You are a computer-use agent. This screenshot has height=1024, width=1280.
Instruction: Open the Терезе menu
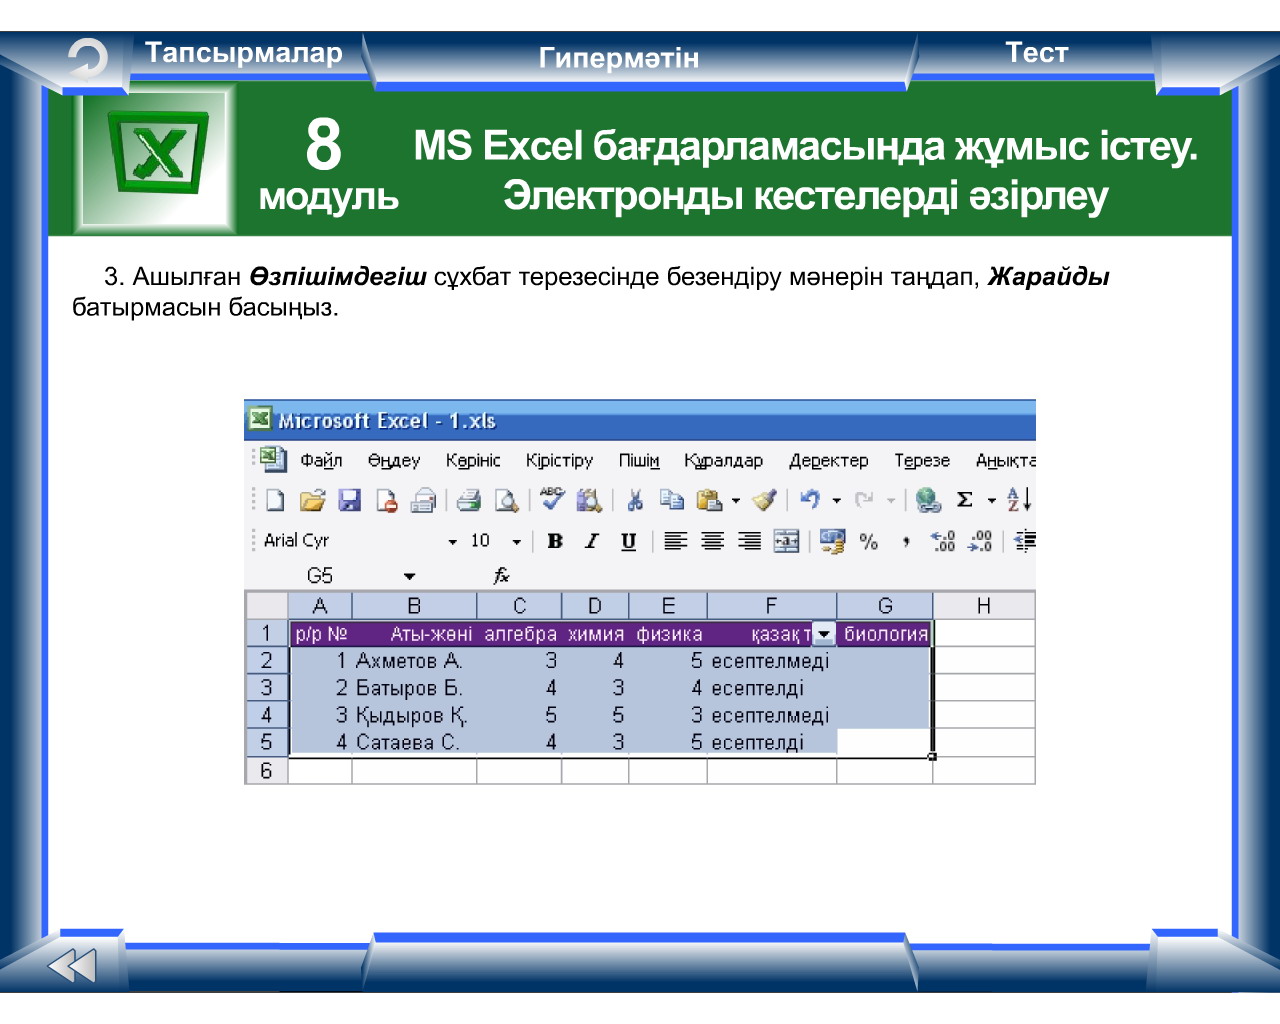[922, 460]
